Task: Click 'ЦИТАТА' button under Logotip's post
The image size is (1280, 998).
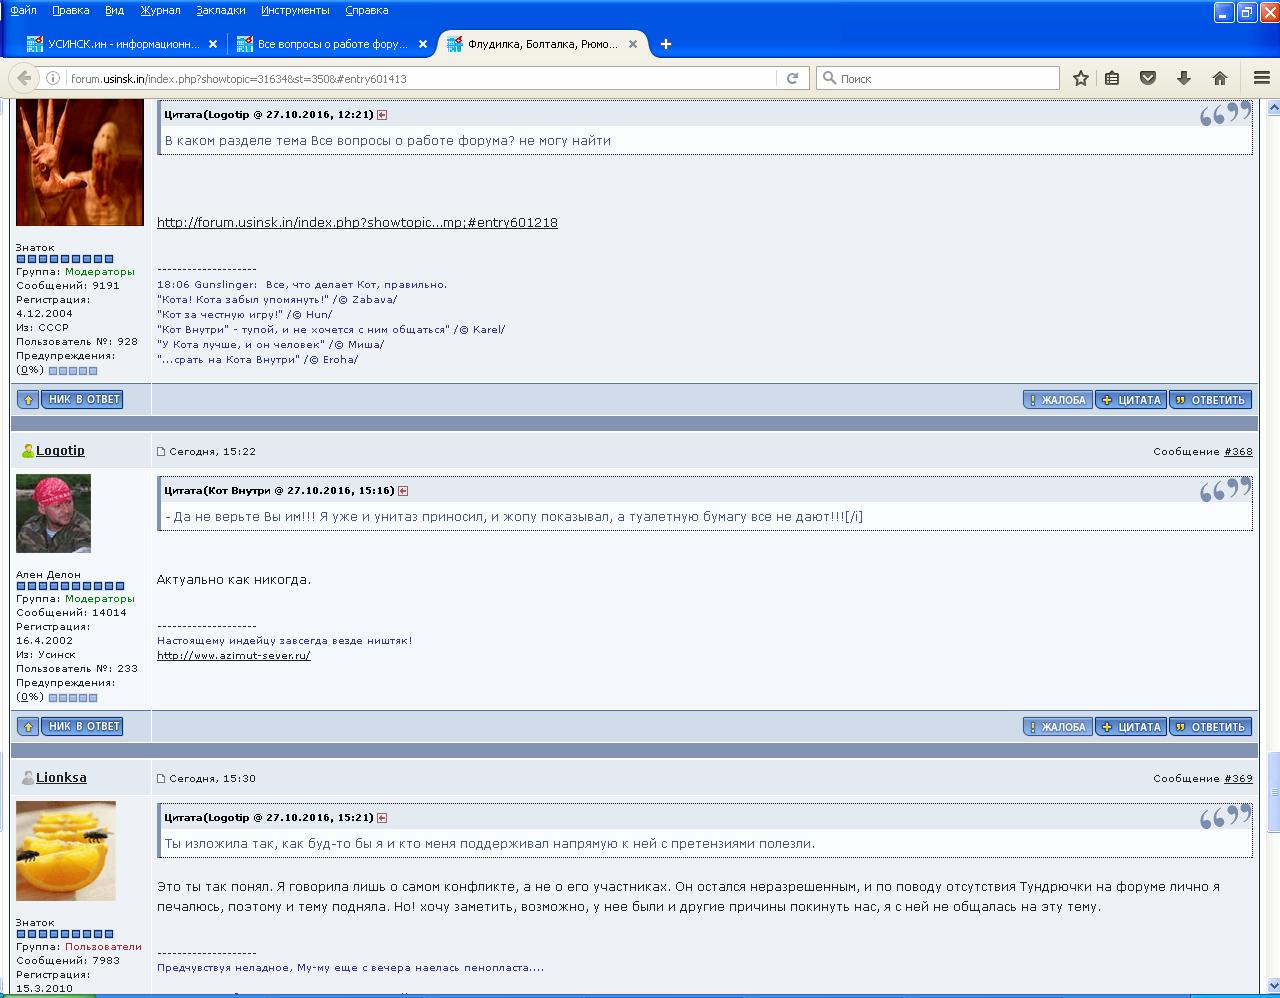Action: pos(1131,727)
